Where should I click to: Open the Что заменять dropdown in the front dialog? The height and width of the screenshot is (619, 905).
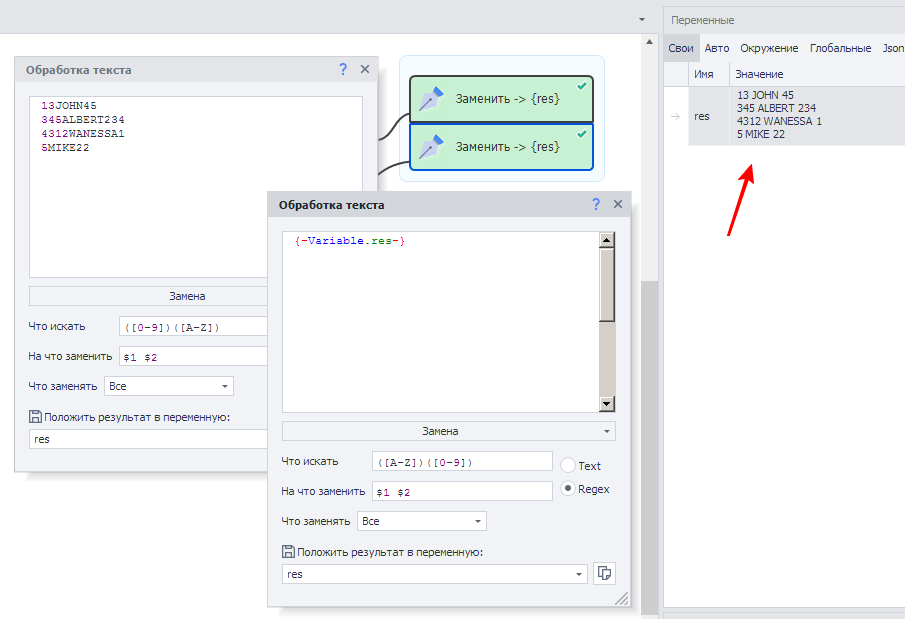coord(478,521)
